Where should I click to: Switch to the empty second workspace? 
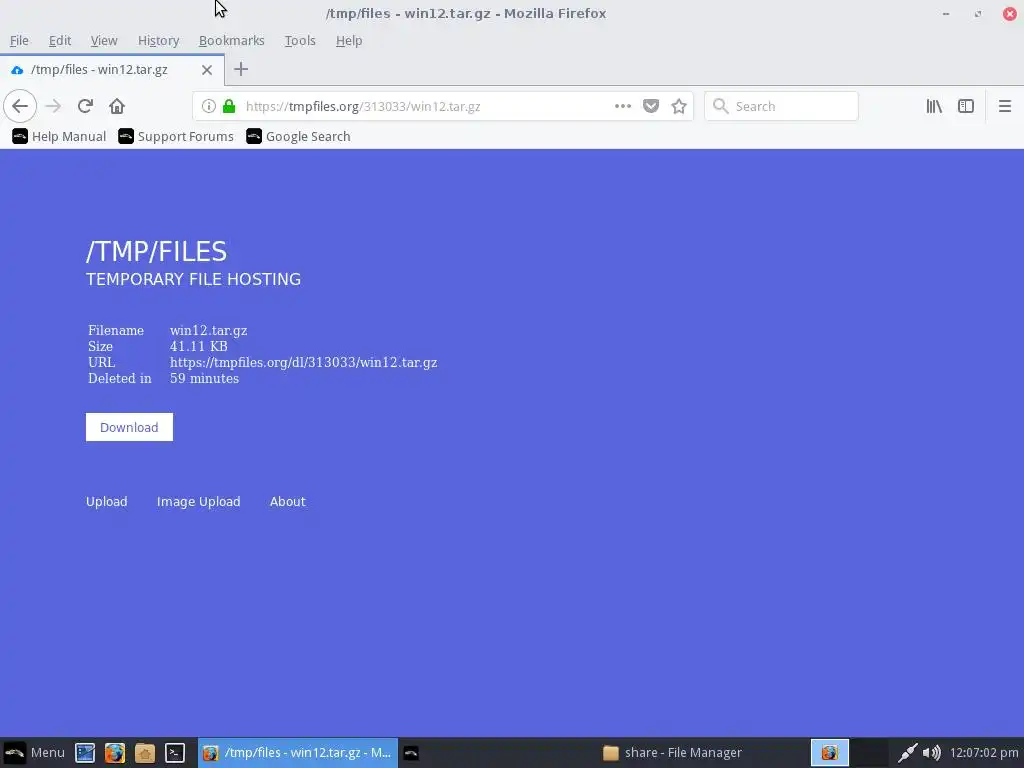[869, 752]
